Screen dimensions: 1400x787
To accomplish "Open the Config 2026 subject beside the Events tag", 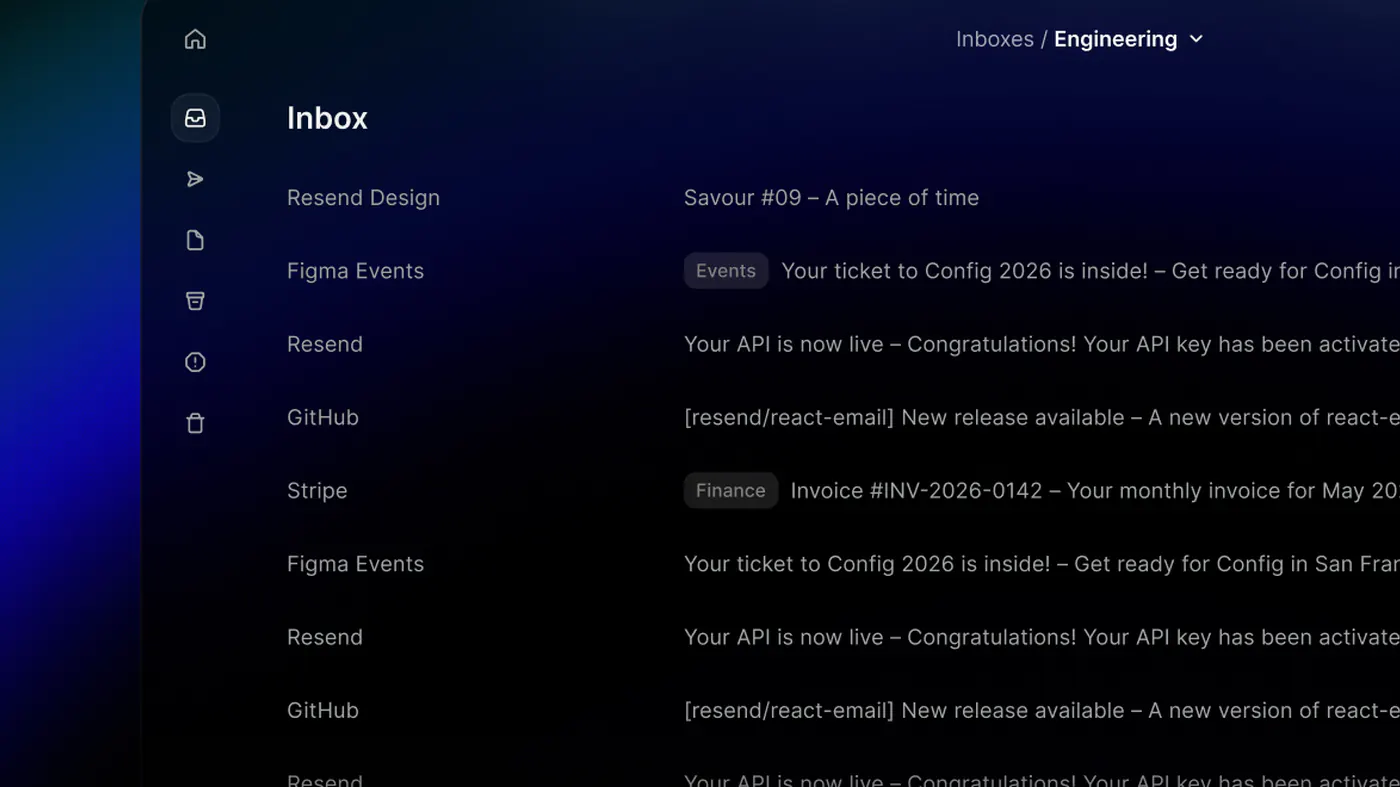I will (1090, 271).
